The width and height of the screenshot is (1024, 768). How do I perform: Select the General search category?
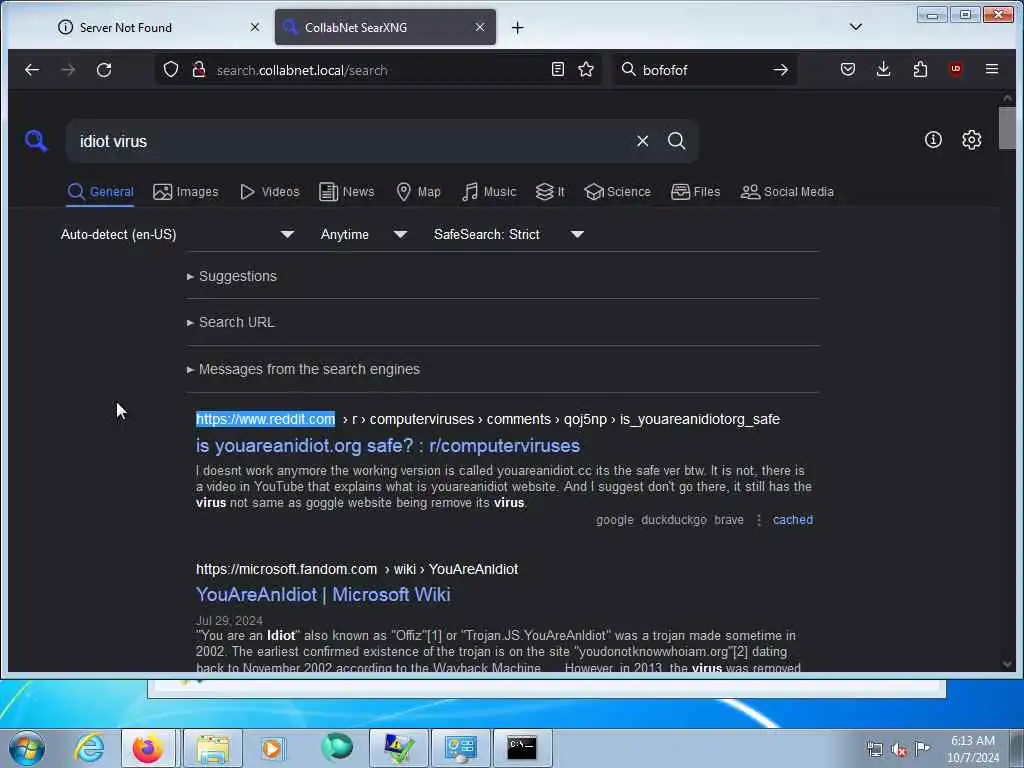[101, 192]
